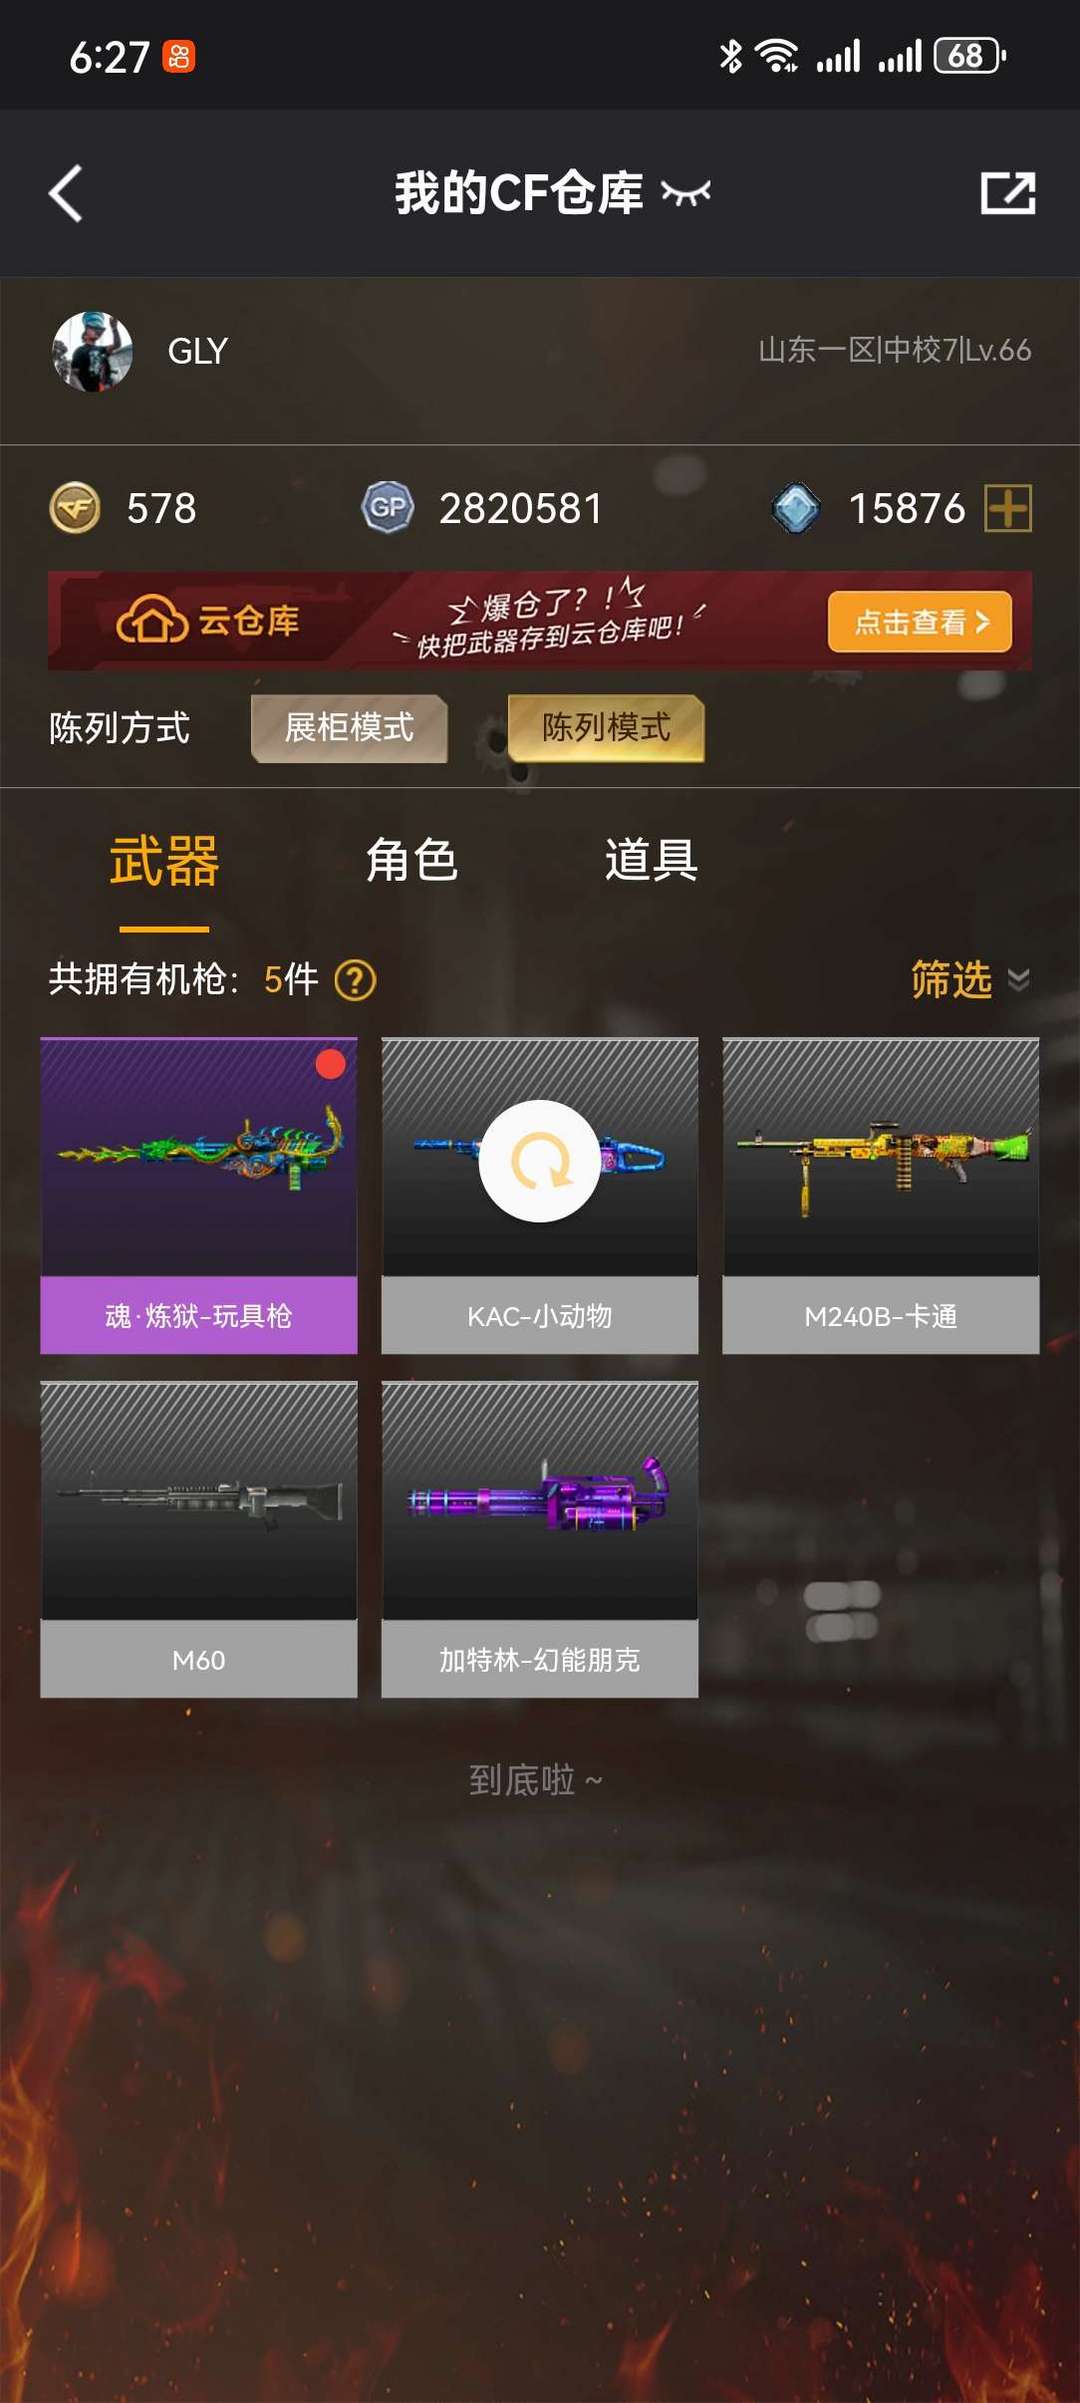Tap the chevron next to 筛选

tap(1018, 980)
